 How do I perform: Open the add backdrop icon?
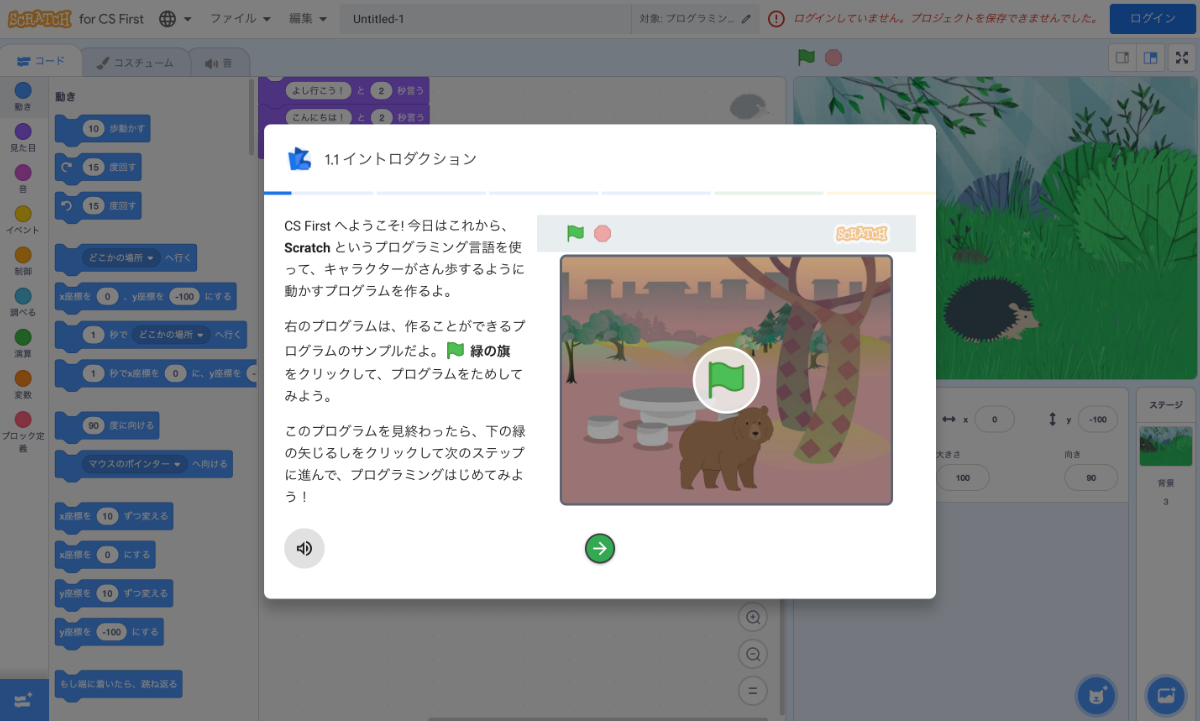[x=1165, y=695]
